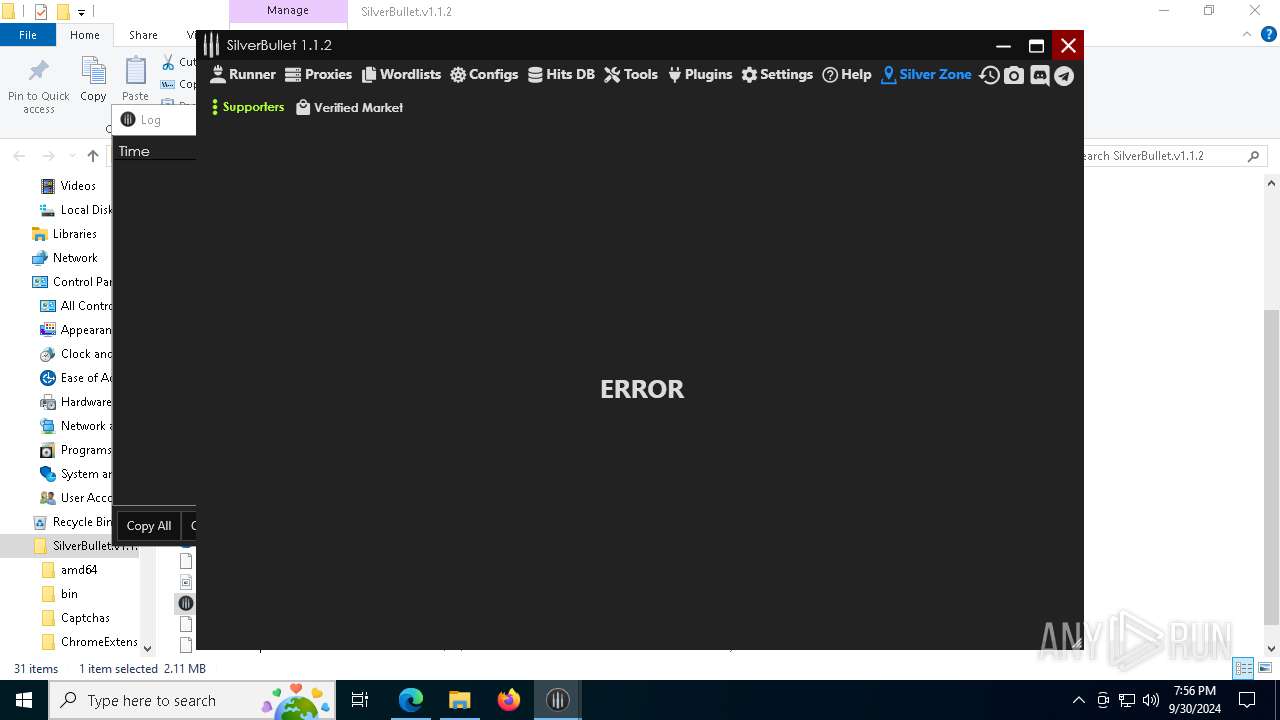
Task: Open the Proxies tab in SilverBullet
Action: point(318,74)
